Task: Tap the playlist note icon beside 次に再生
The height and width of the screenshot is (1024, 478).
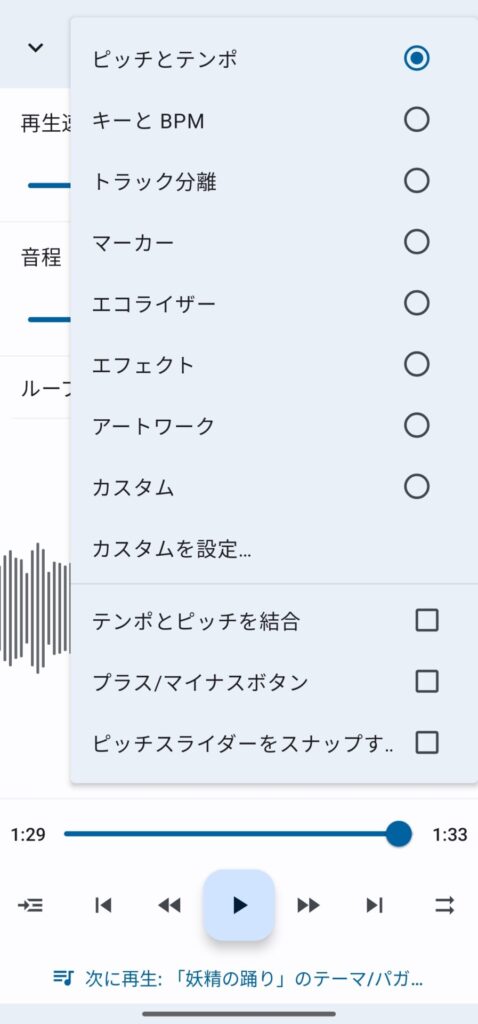Action: coord(63,978)
